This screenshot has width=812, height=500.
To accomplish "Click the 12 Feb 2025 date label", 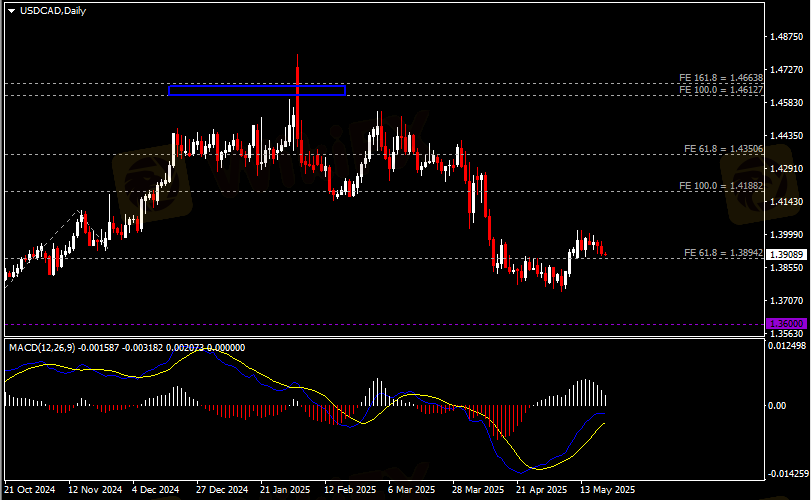I will (350, 489).
